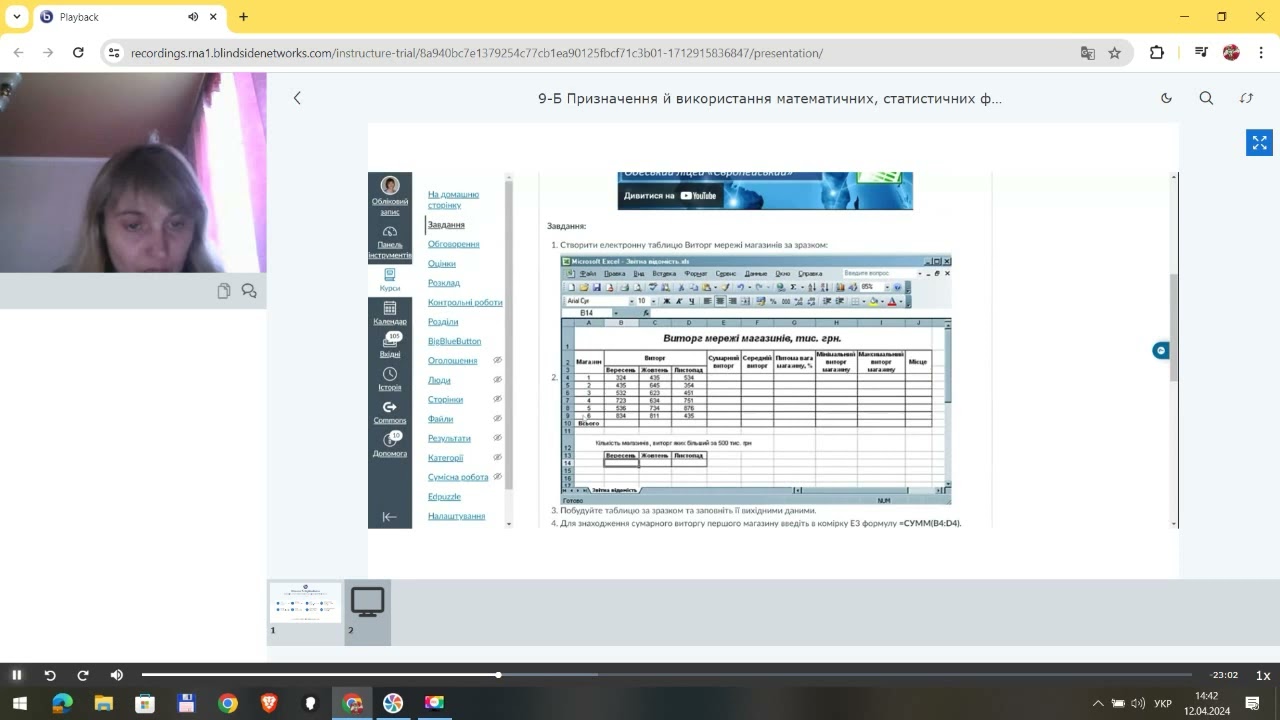This screenshot has height=720, width=1280.
Task: Open Календар in the Canvas sidebar
Action: pyautogui.click(x=390, y=313)
